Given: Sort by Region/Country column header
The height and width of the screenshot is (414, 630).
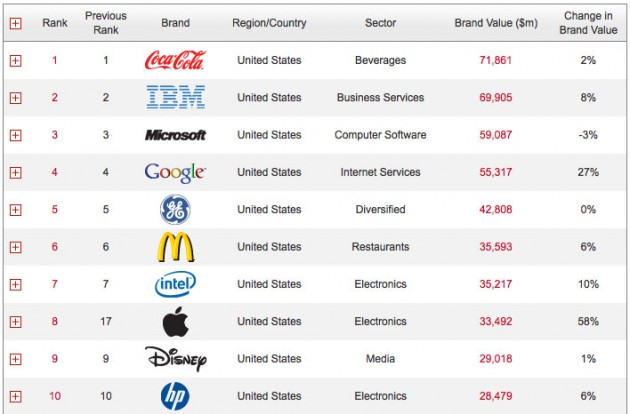Looking at the screenshot, I should click(269, 21).
